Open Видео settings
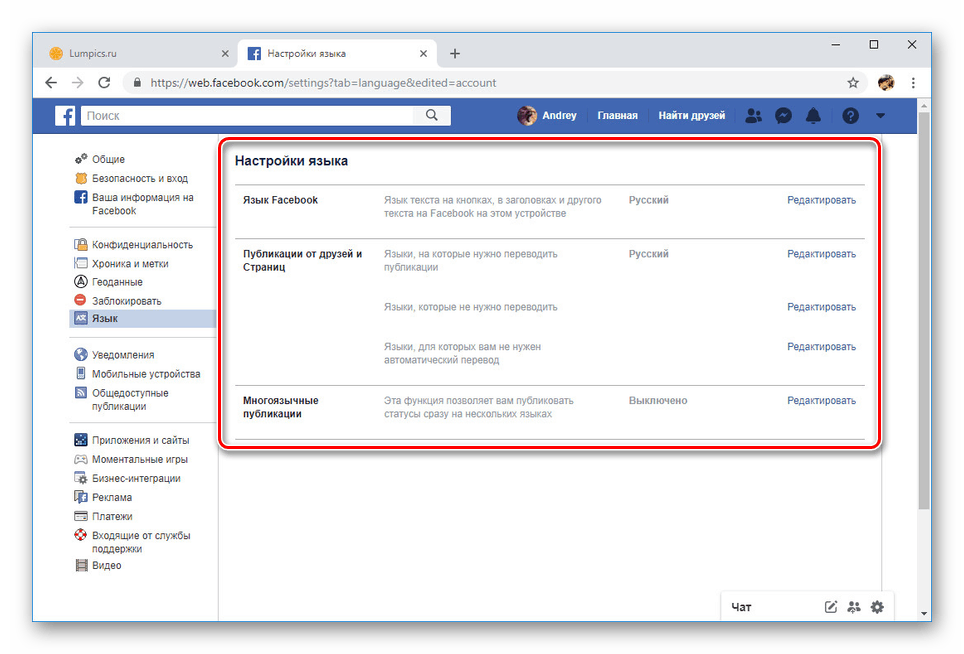The width and height of the screenshot is (964, 654). tap(106, 565)
